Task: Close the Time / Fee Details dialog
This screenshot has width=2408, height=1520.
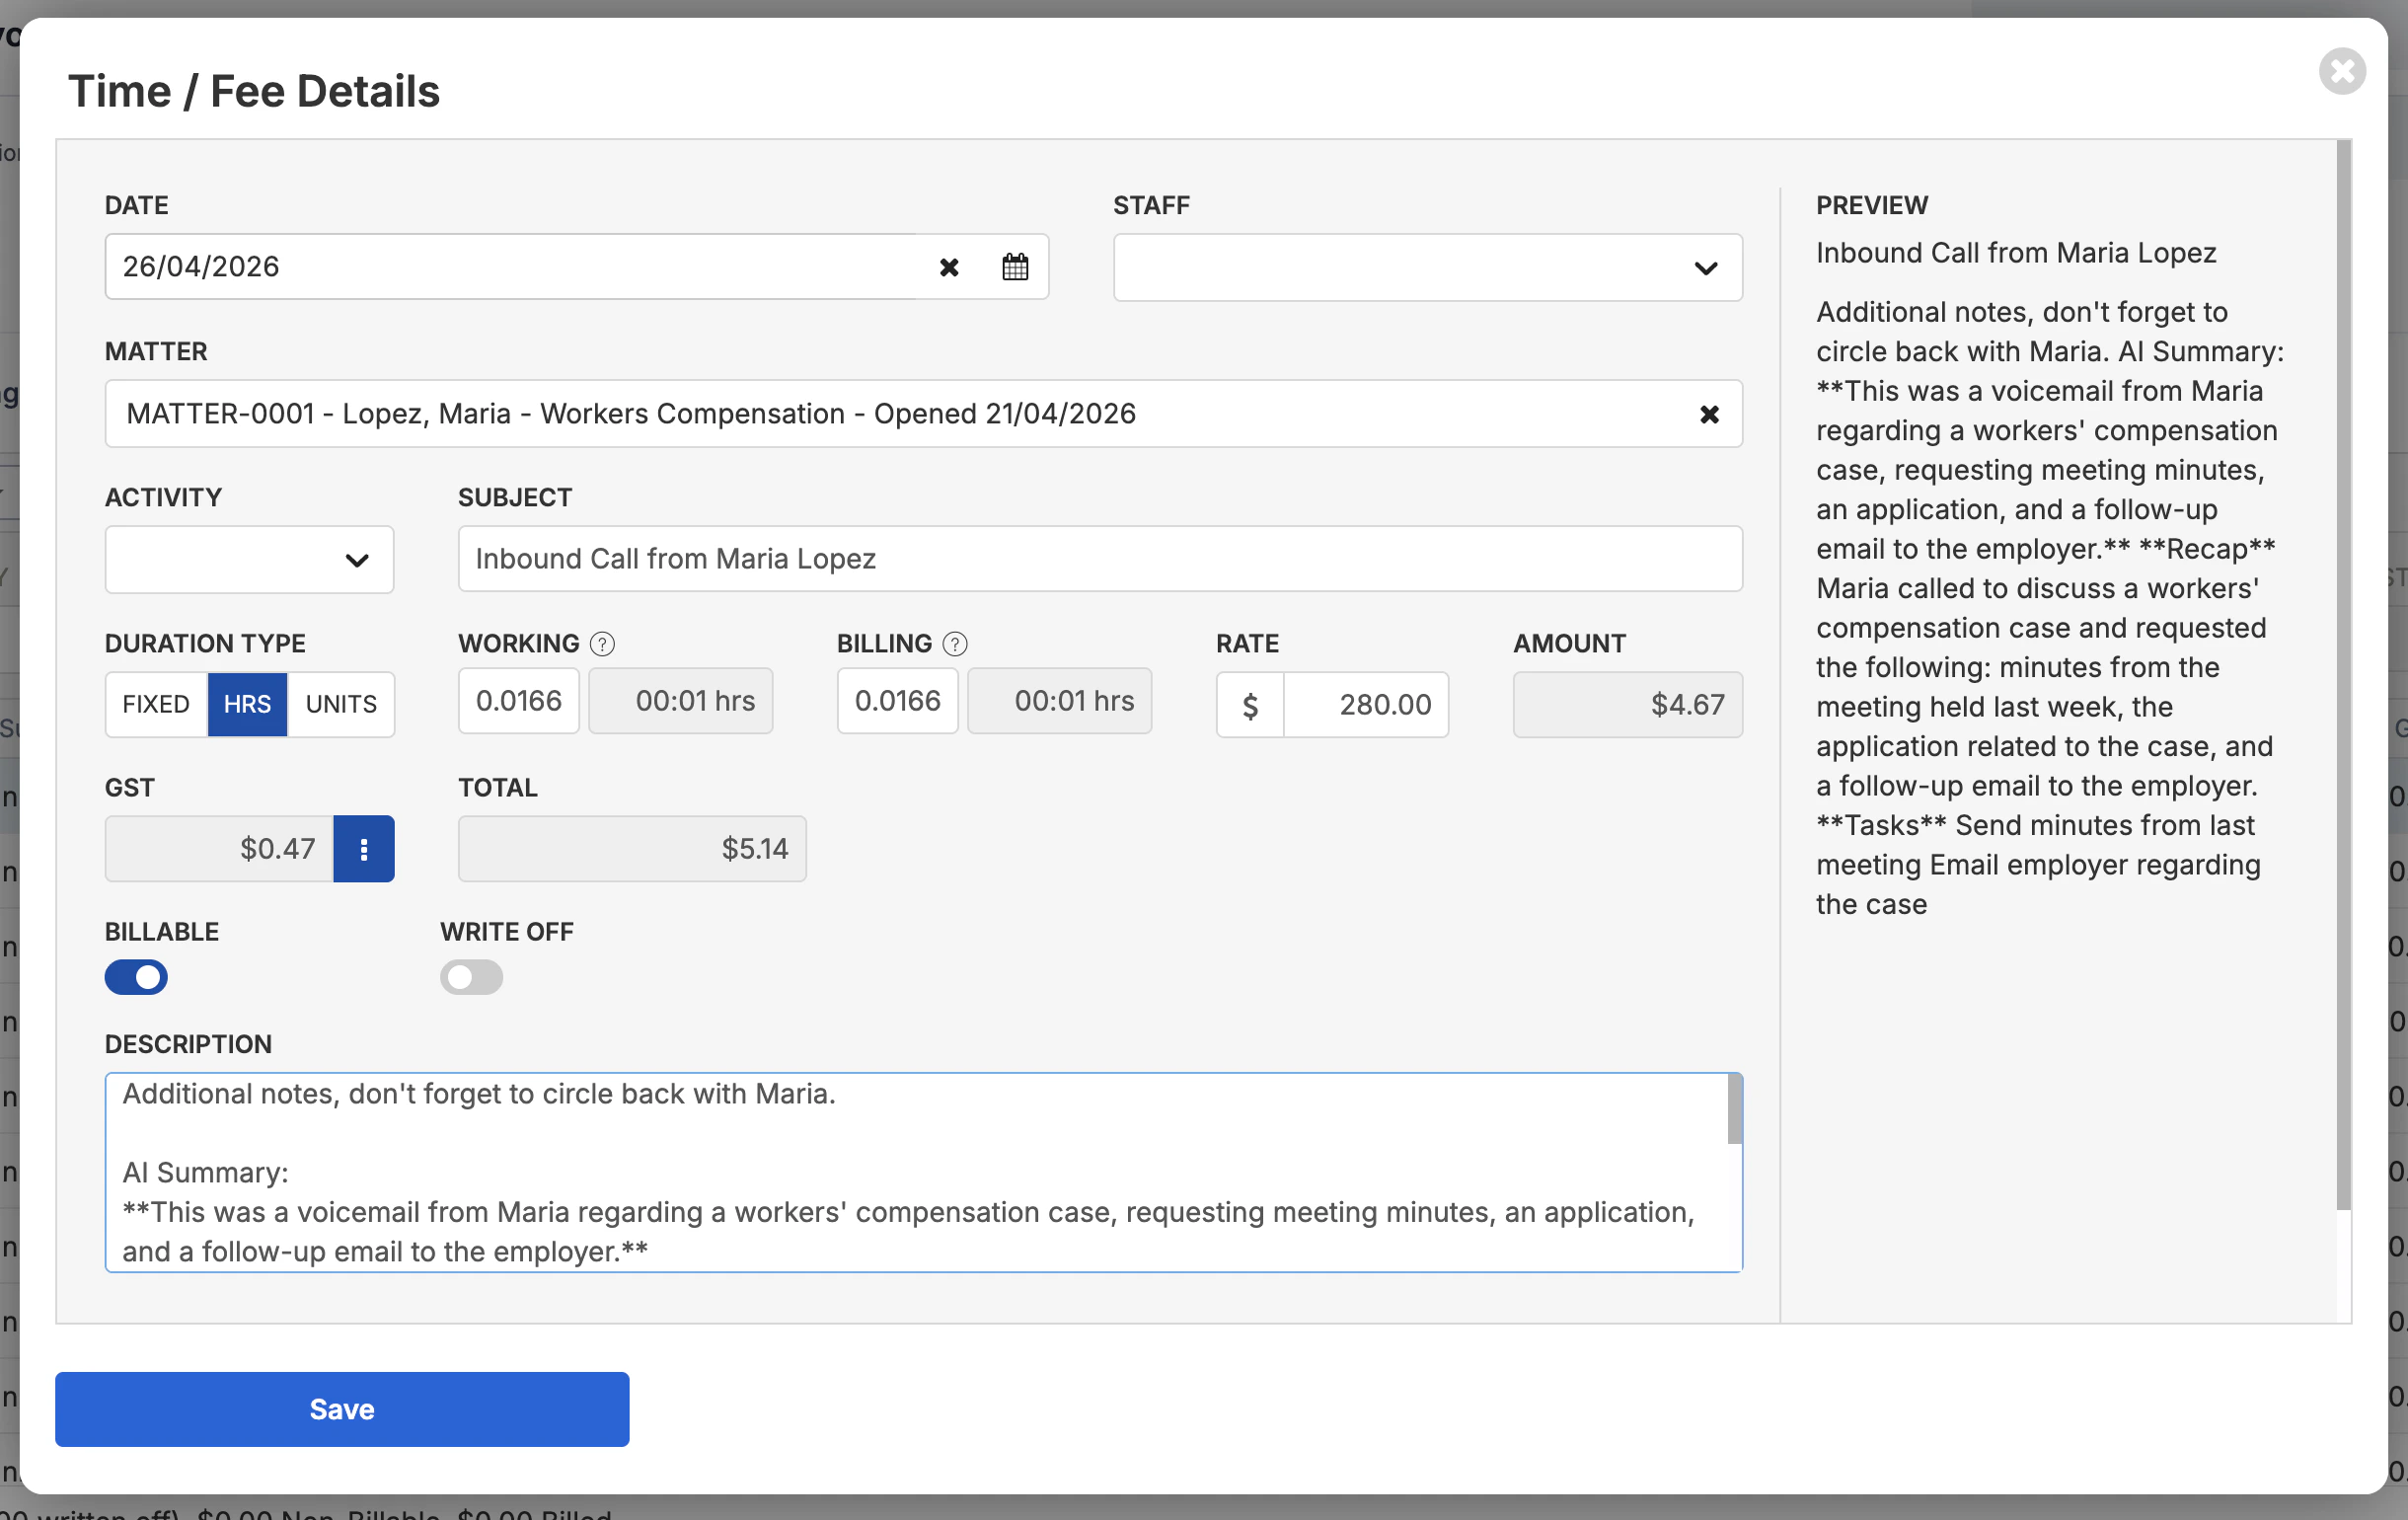Action: click(2341, 71)
